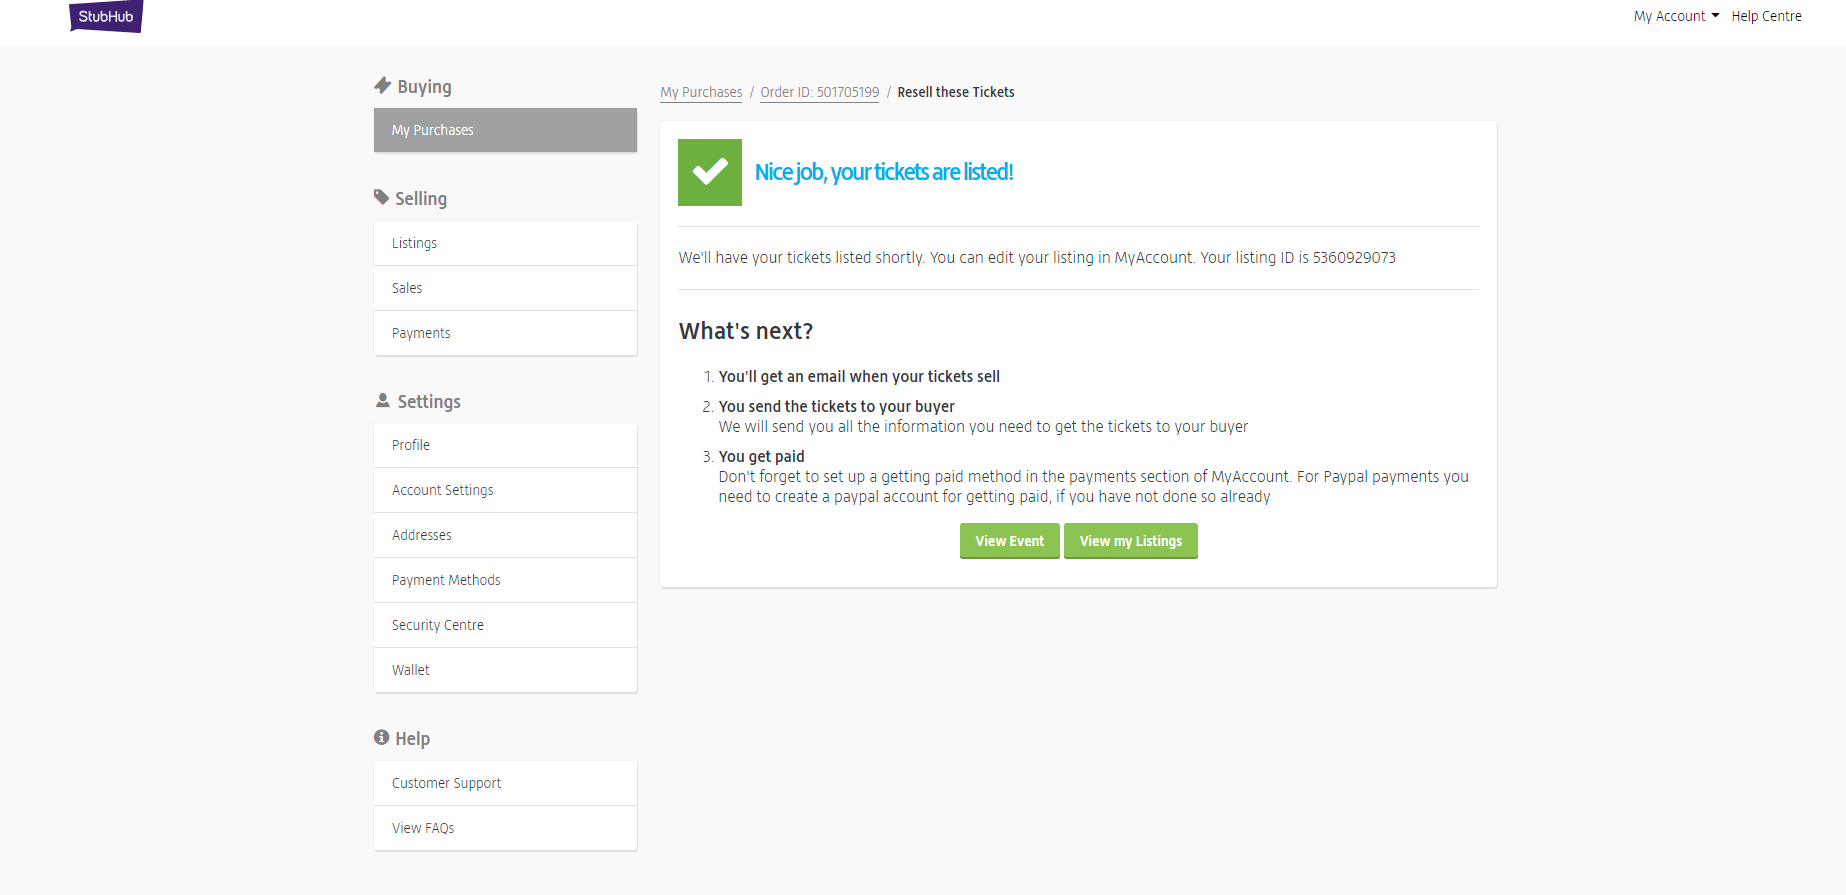Expand the My Account dropdown
This screenshot has width=1846, height=895.
pos(1676,16)
